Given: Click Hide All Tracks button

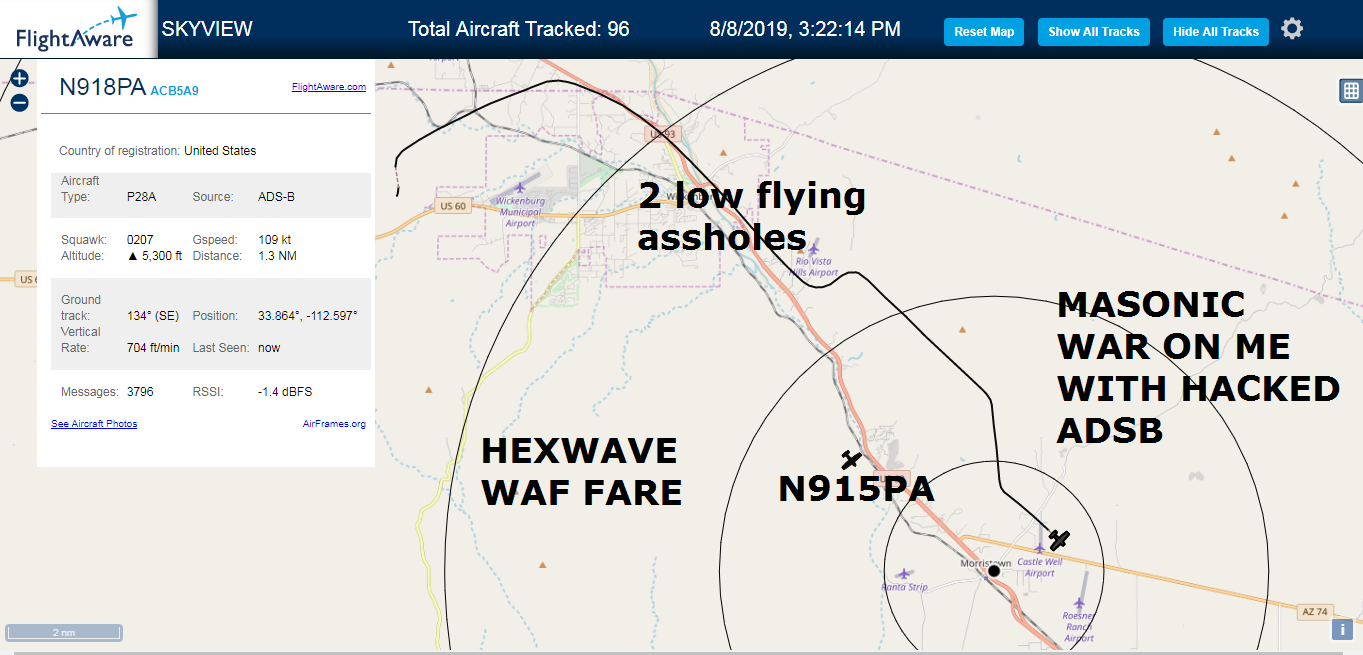Looking at the screenshot, I should point(1216,32).
